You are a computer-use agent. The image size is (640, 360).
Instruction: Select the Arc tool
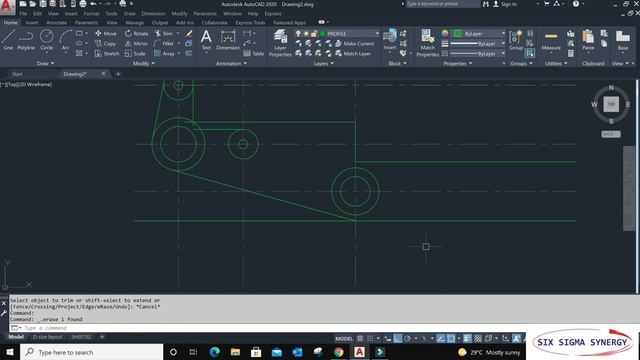coord(65,40)
